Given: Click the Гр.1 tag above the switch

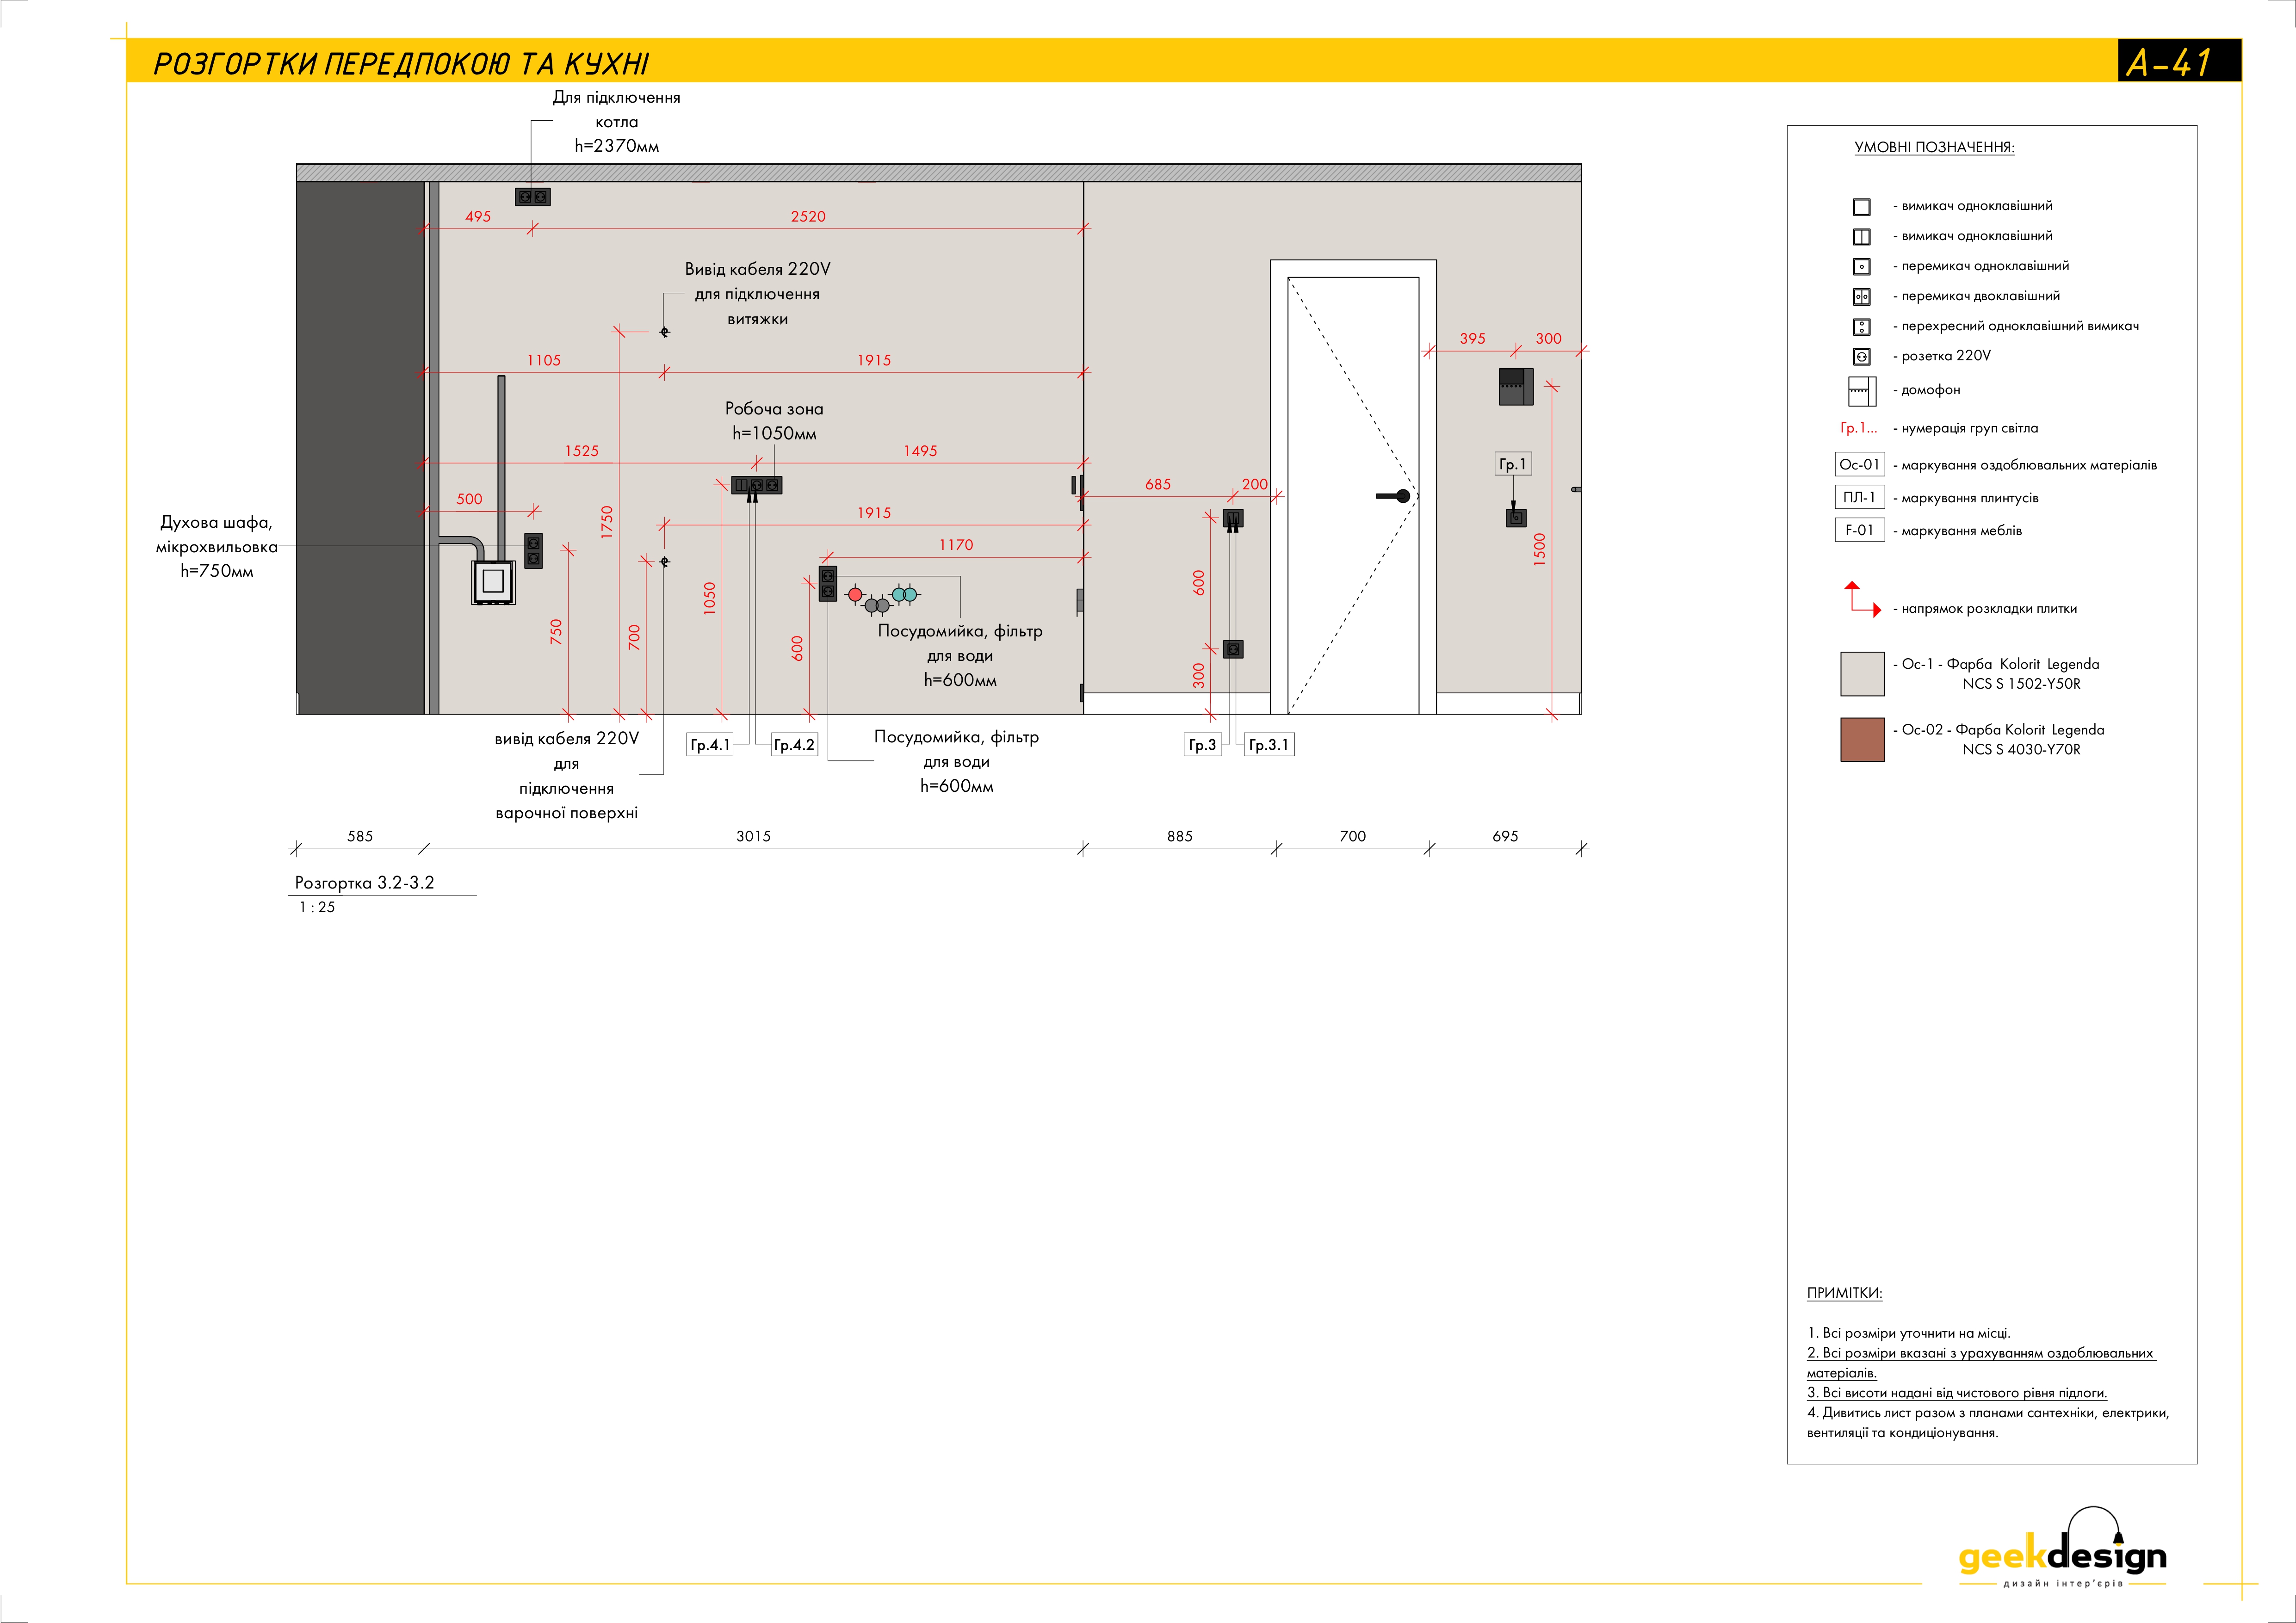Looking at the screenshot, I should (1512, 464).
